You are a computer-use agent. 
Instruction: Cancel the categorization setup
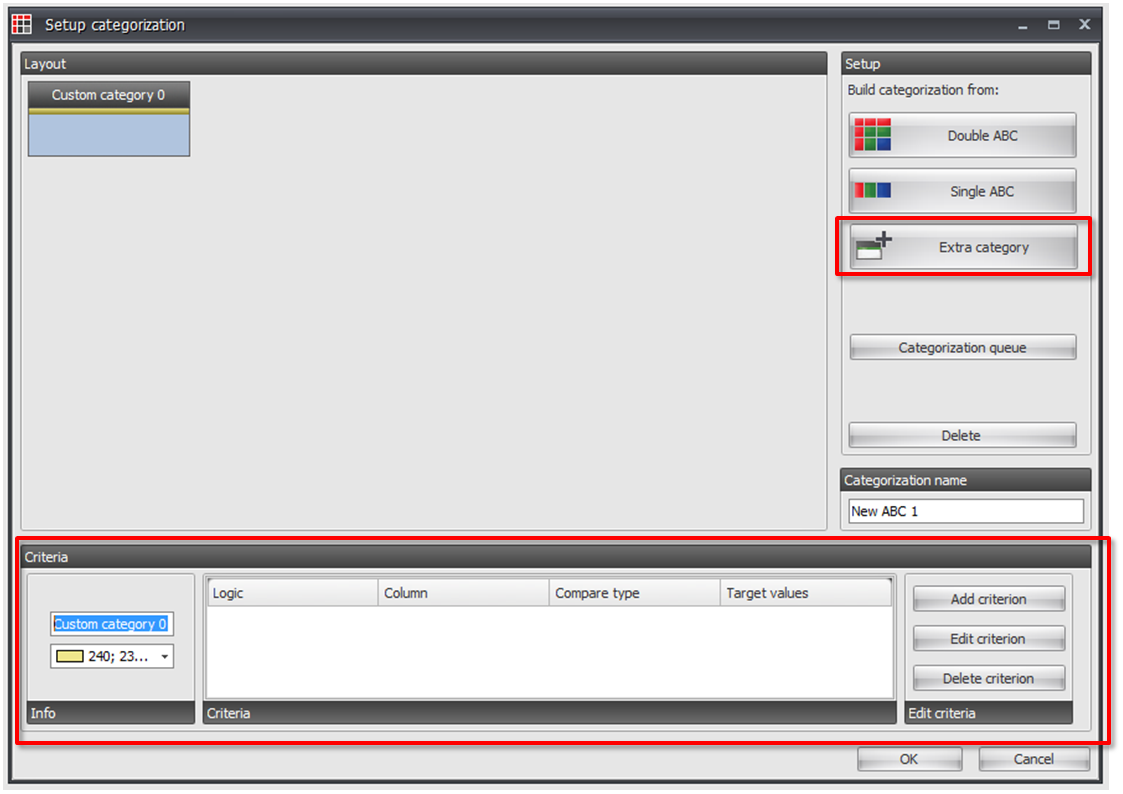(x=1033, y=759)
